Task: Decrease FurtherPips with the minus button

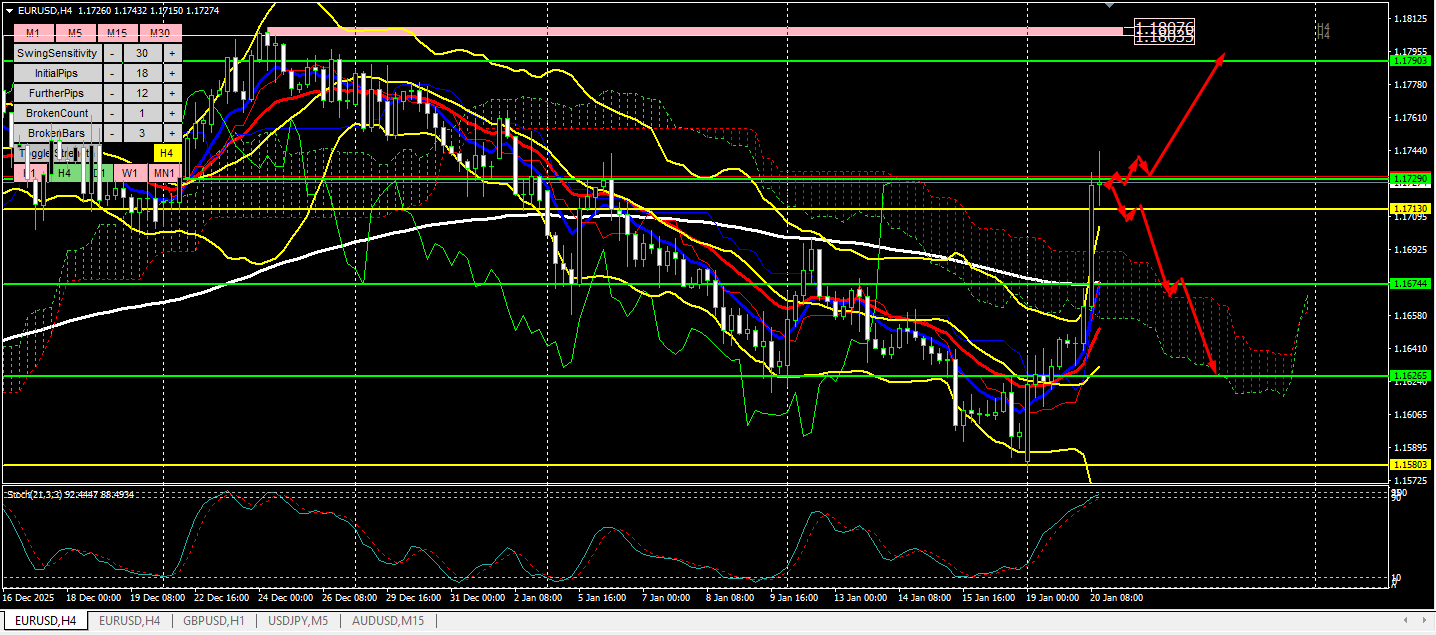Action: coord(112,93)
